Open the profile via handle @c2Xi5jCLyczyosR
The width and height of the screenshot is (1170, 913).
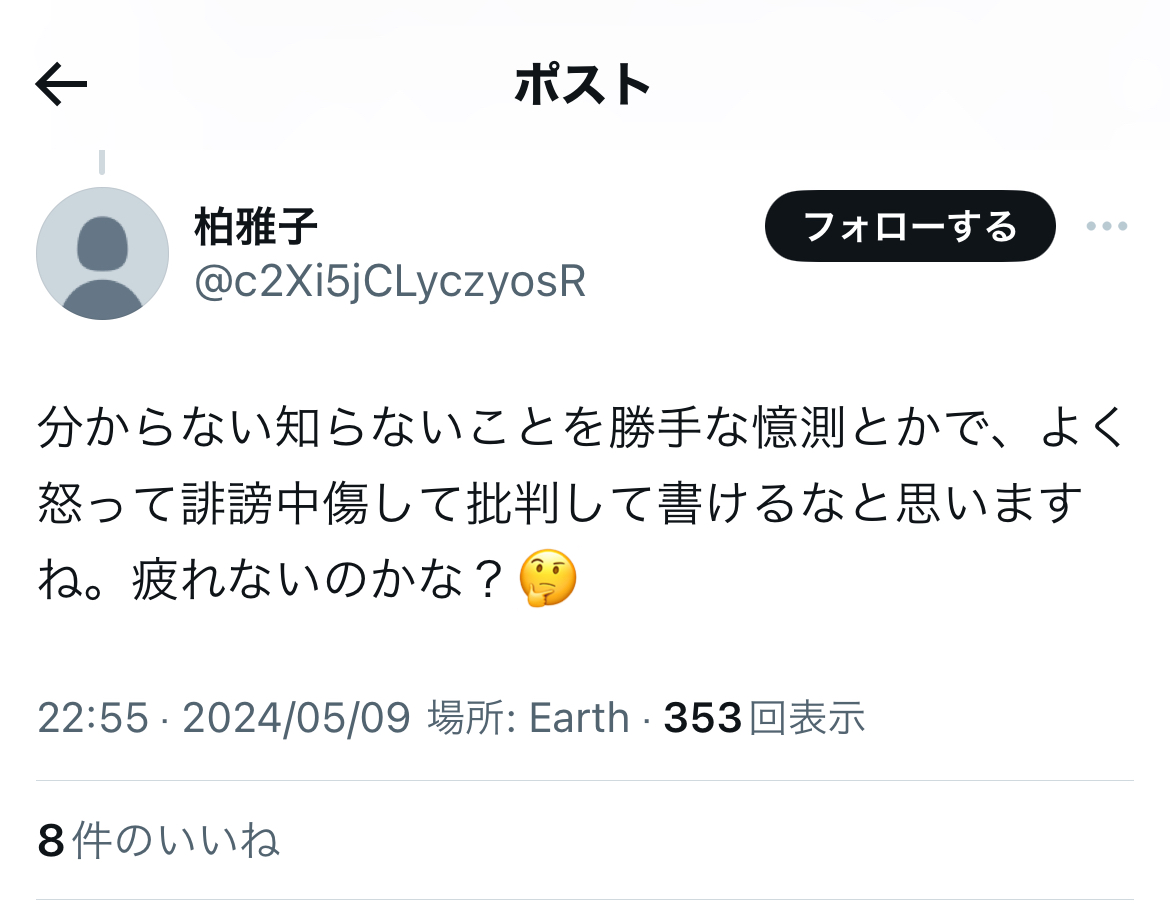tap(390, 282)
